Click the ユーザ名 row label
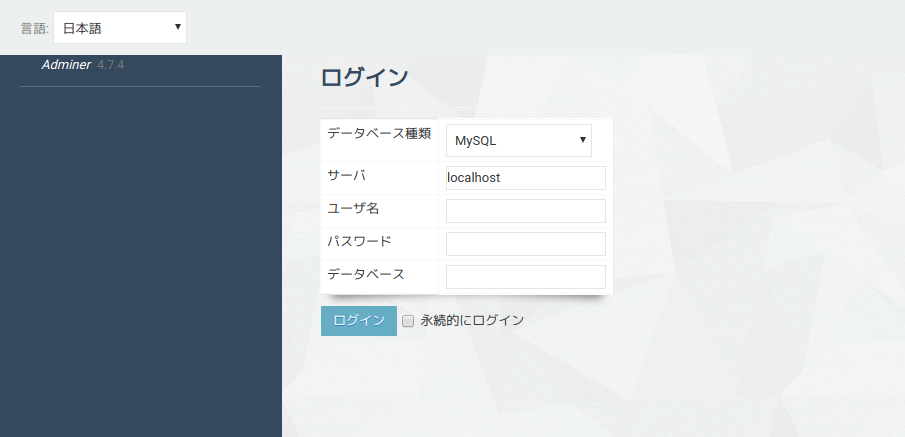This screenshot has height=437, width=905. coord(353,208)
